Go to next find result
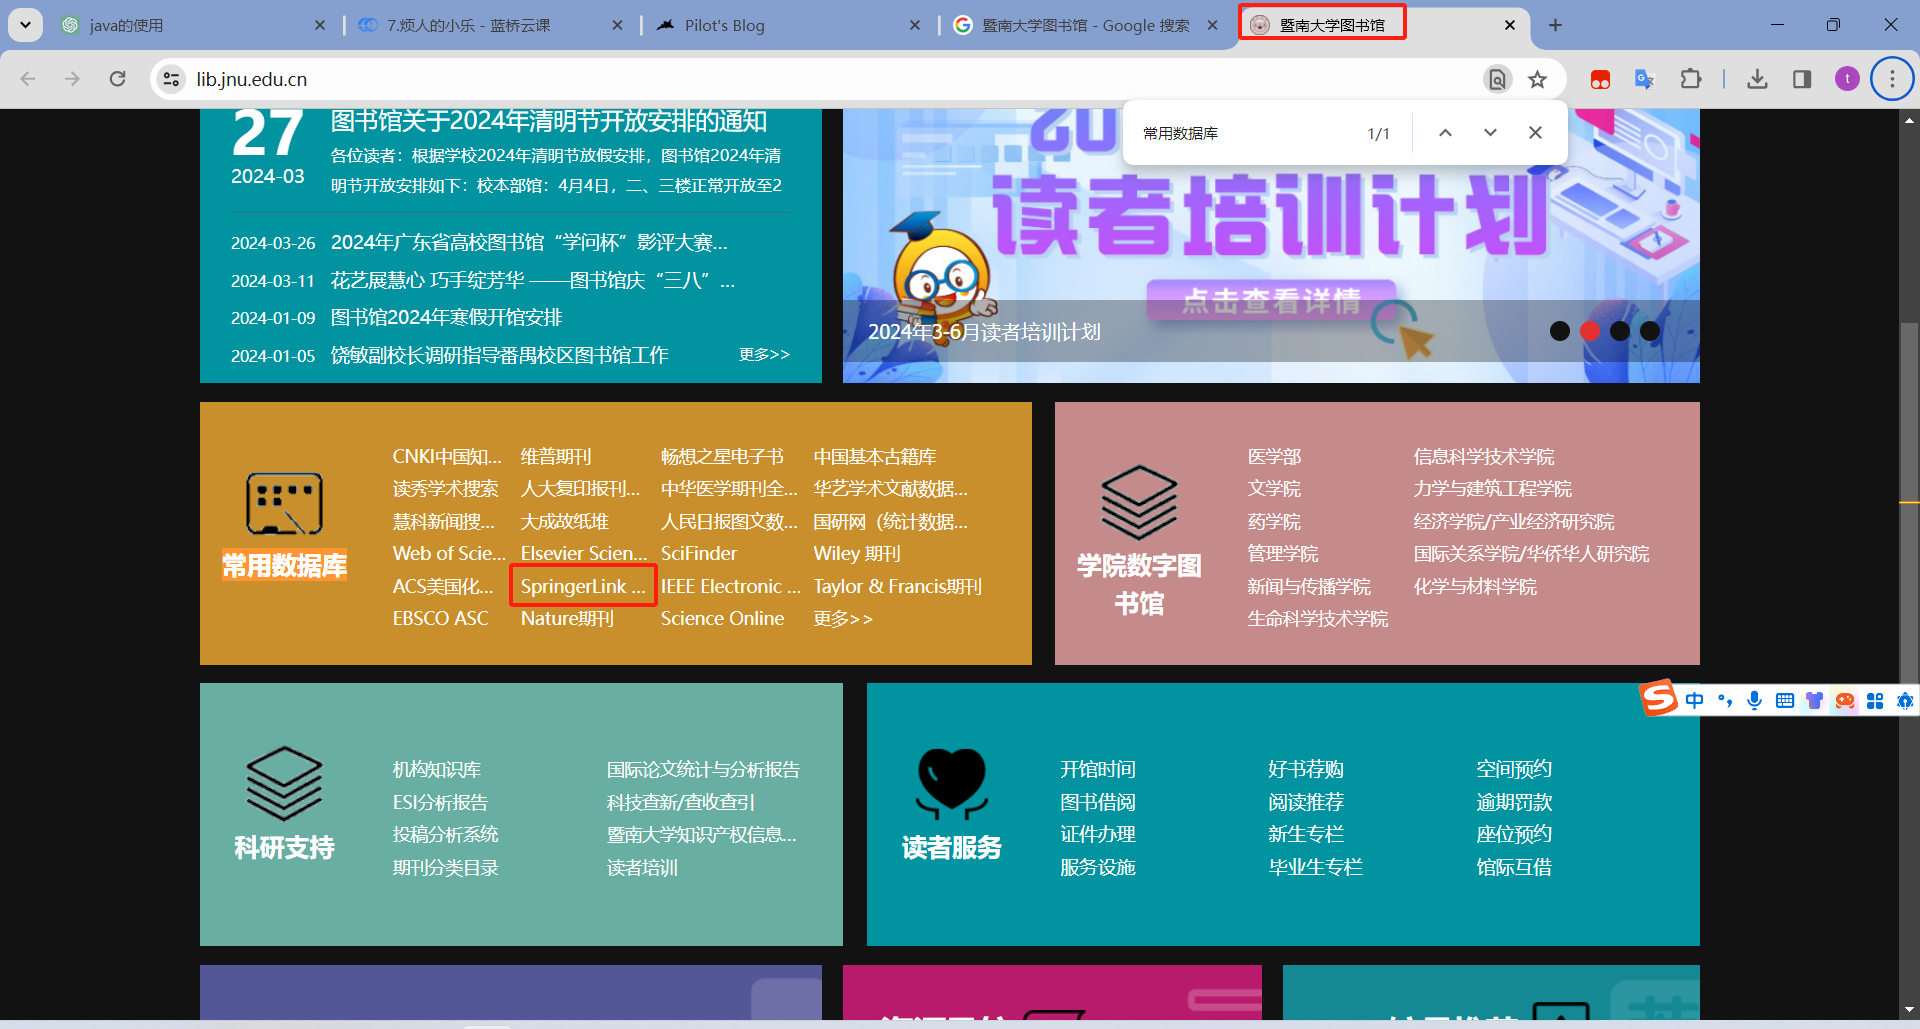Viewport: 1920px width, 1029px height. click(1490, 133)
